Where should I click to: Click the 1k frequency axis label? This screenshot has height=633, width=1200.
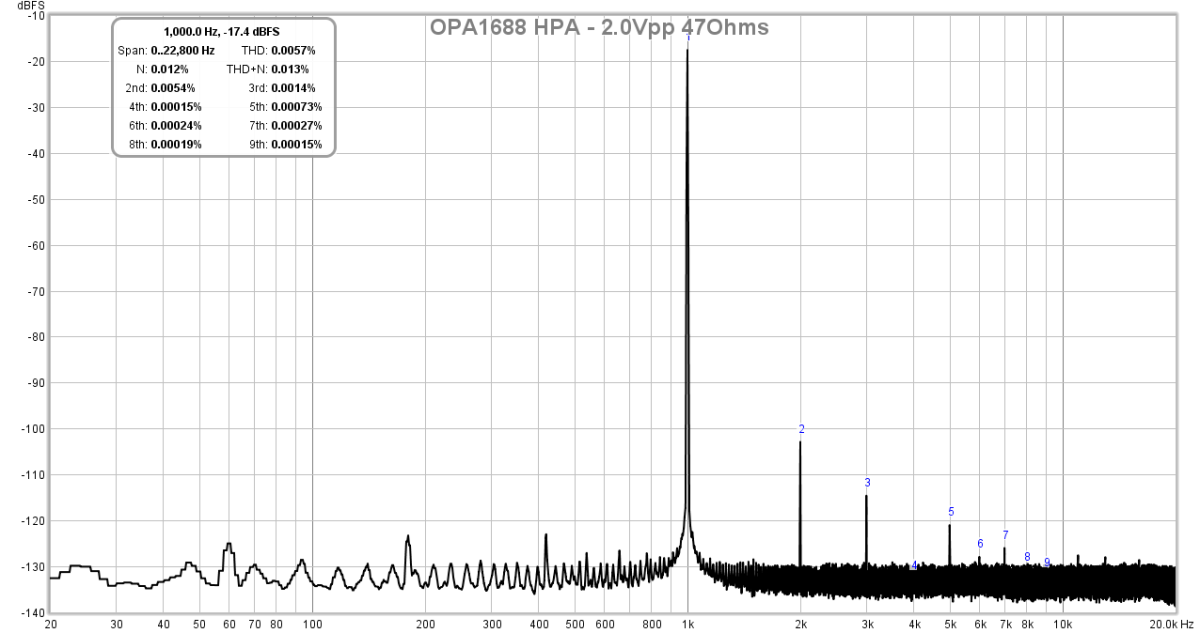[x=687, y=625]
